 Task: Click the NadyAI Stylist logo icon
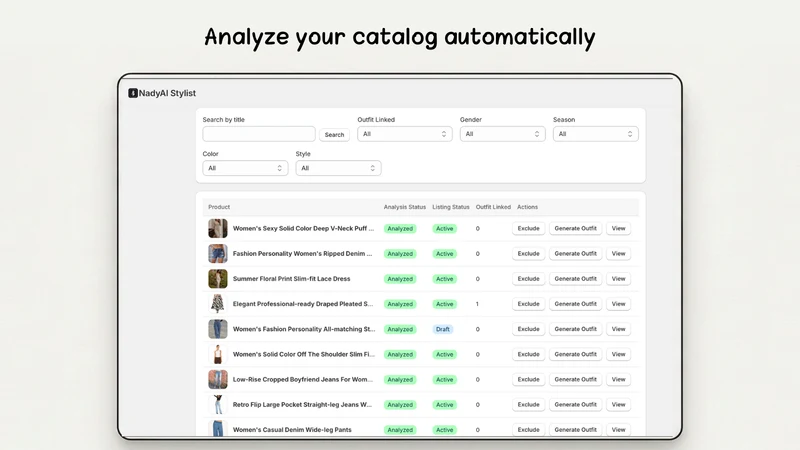coord(133,93)
